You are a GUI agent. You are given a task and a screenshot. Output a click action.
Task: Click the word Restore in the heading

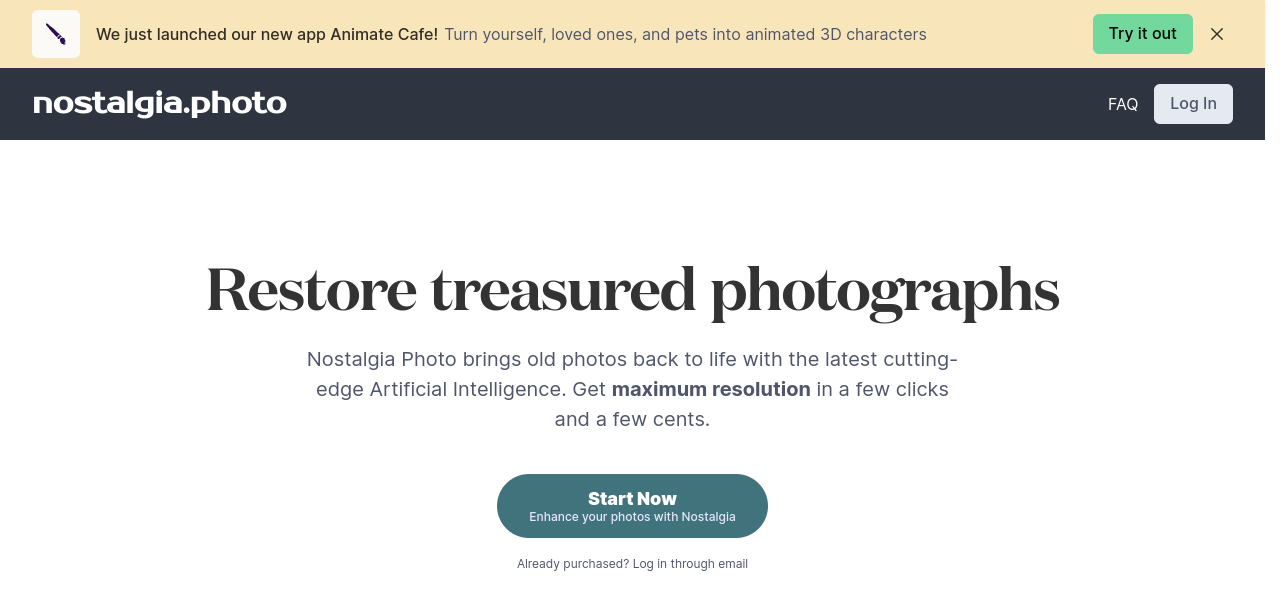coord(311,291)
